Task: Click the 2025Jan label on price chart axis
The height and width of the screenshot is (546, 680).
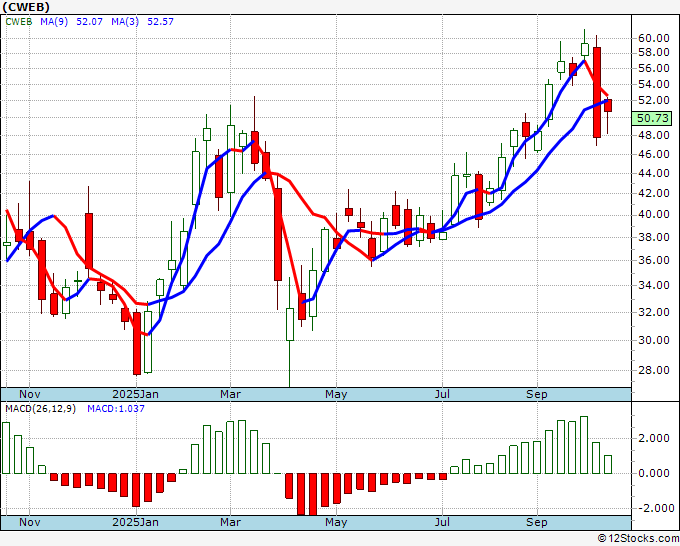Action: coord(135,394)
